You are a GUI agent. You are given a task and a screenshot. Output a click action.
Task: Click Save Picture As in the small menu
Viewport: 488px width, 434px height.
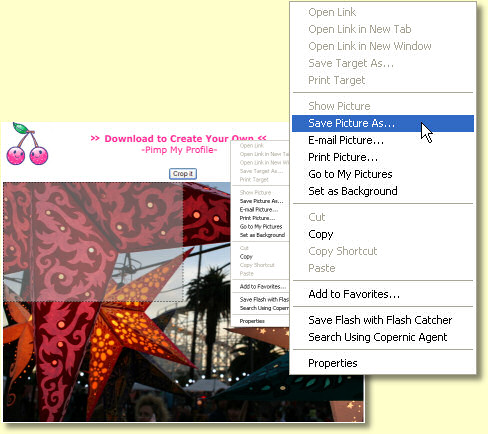(260, 201)
